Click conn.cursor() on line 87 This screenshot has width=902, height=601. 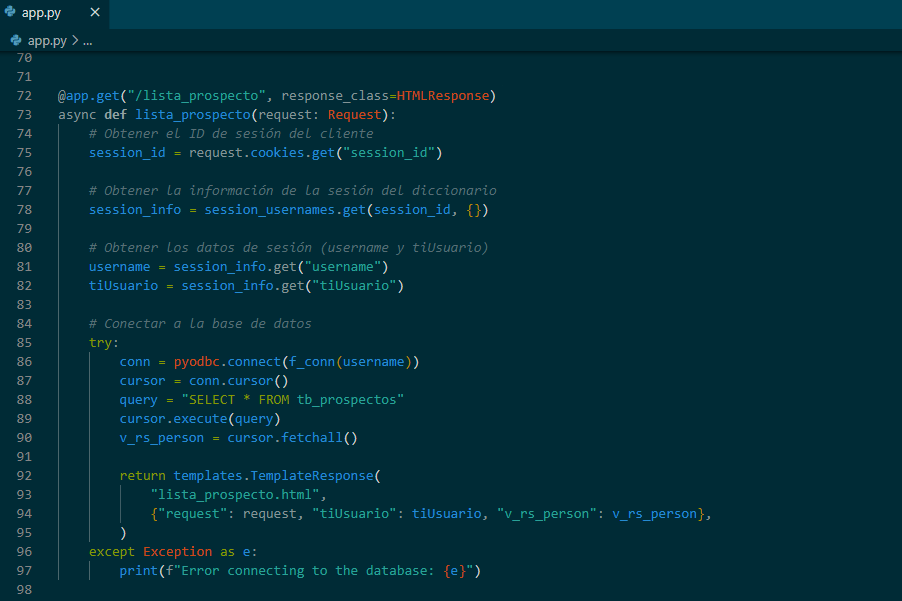click(239, 381)
